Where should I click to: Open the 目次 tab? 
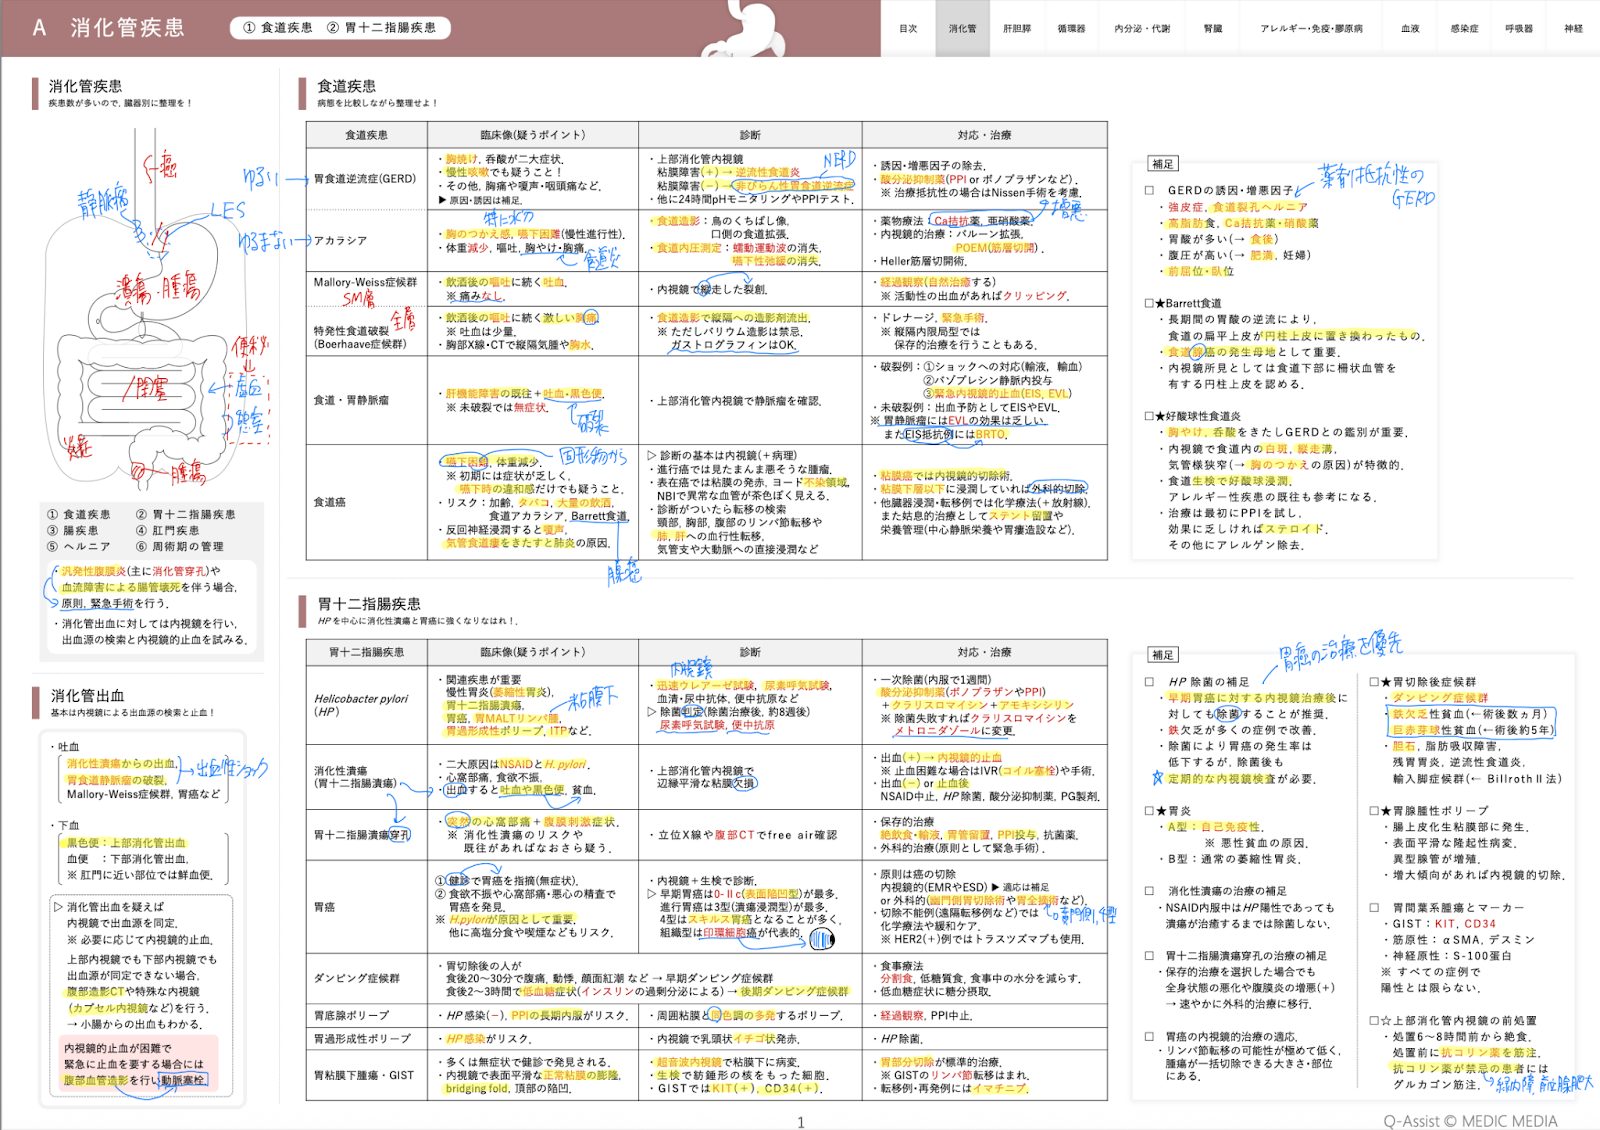(x=908, y=29)
